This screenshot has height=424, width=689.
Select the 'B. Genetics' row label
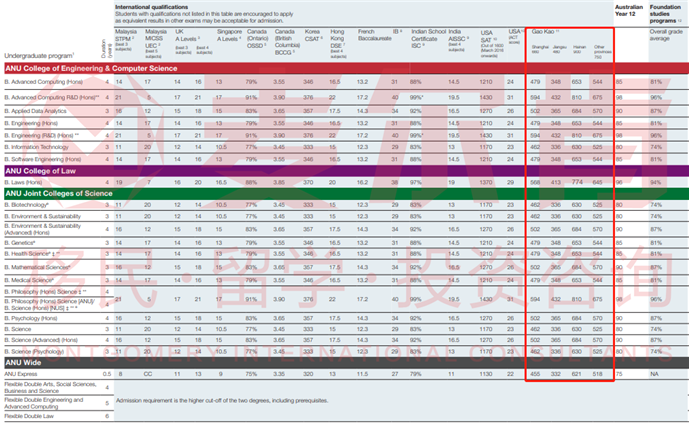(x=20, y=243)
